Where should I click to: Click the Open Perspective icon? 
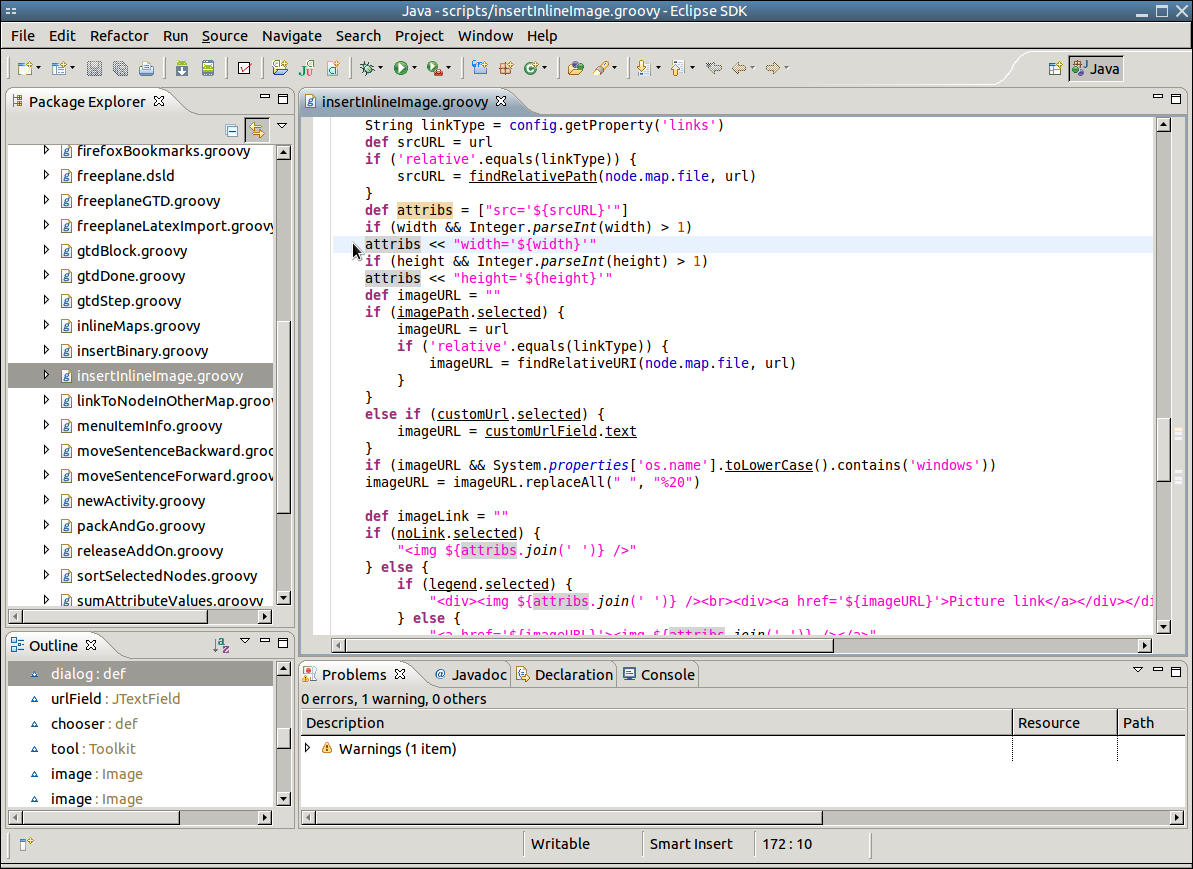1054,68
